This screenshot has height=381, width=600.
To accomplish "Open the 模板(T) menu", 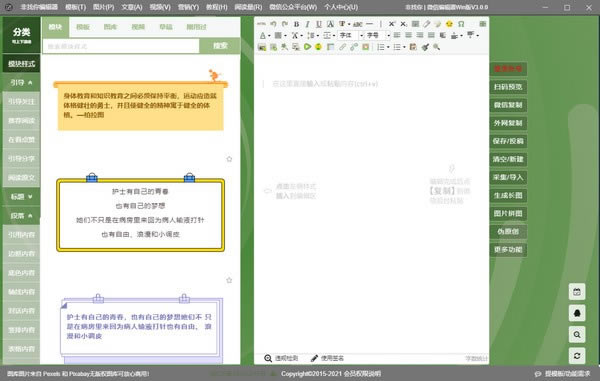I will point(75,7).
